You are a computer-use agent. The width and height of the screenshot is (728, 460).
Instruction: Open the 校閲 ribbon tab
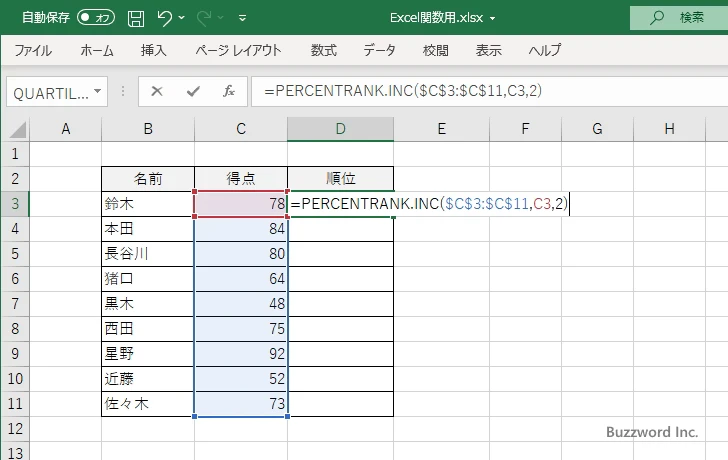[x=436, y=50]
